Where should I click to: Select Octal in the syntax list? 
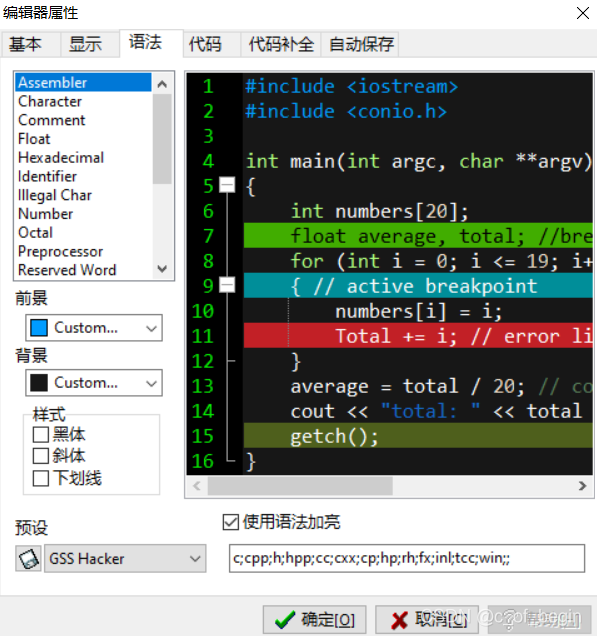coord(84,232)
